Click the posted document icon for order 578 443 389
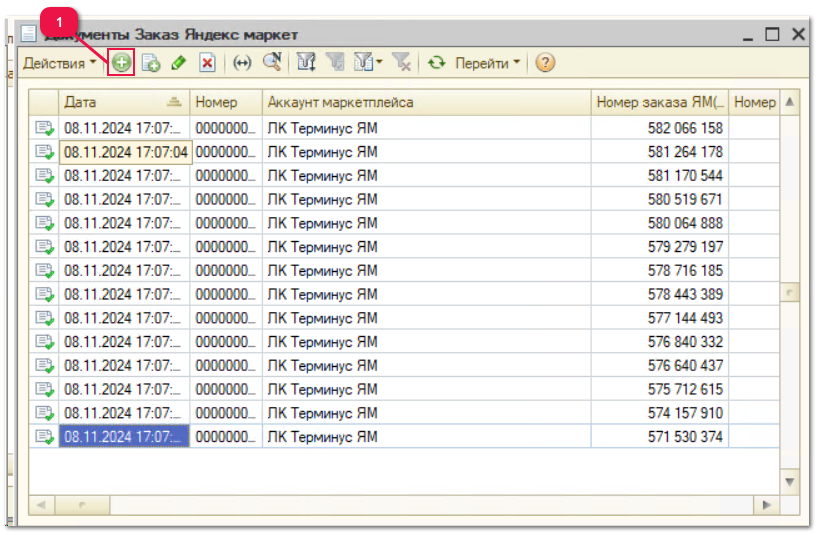The image size is (818, 535). pos(44,294)
